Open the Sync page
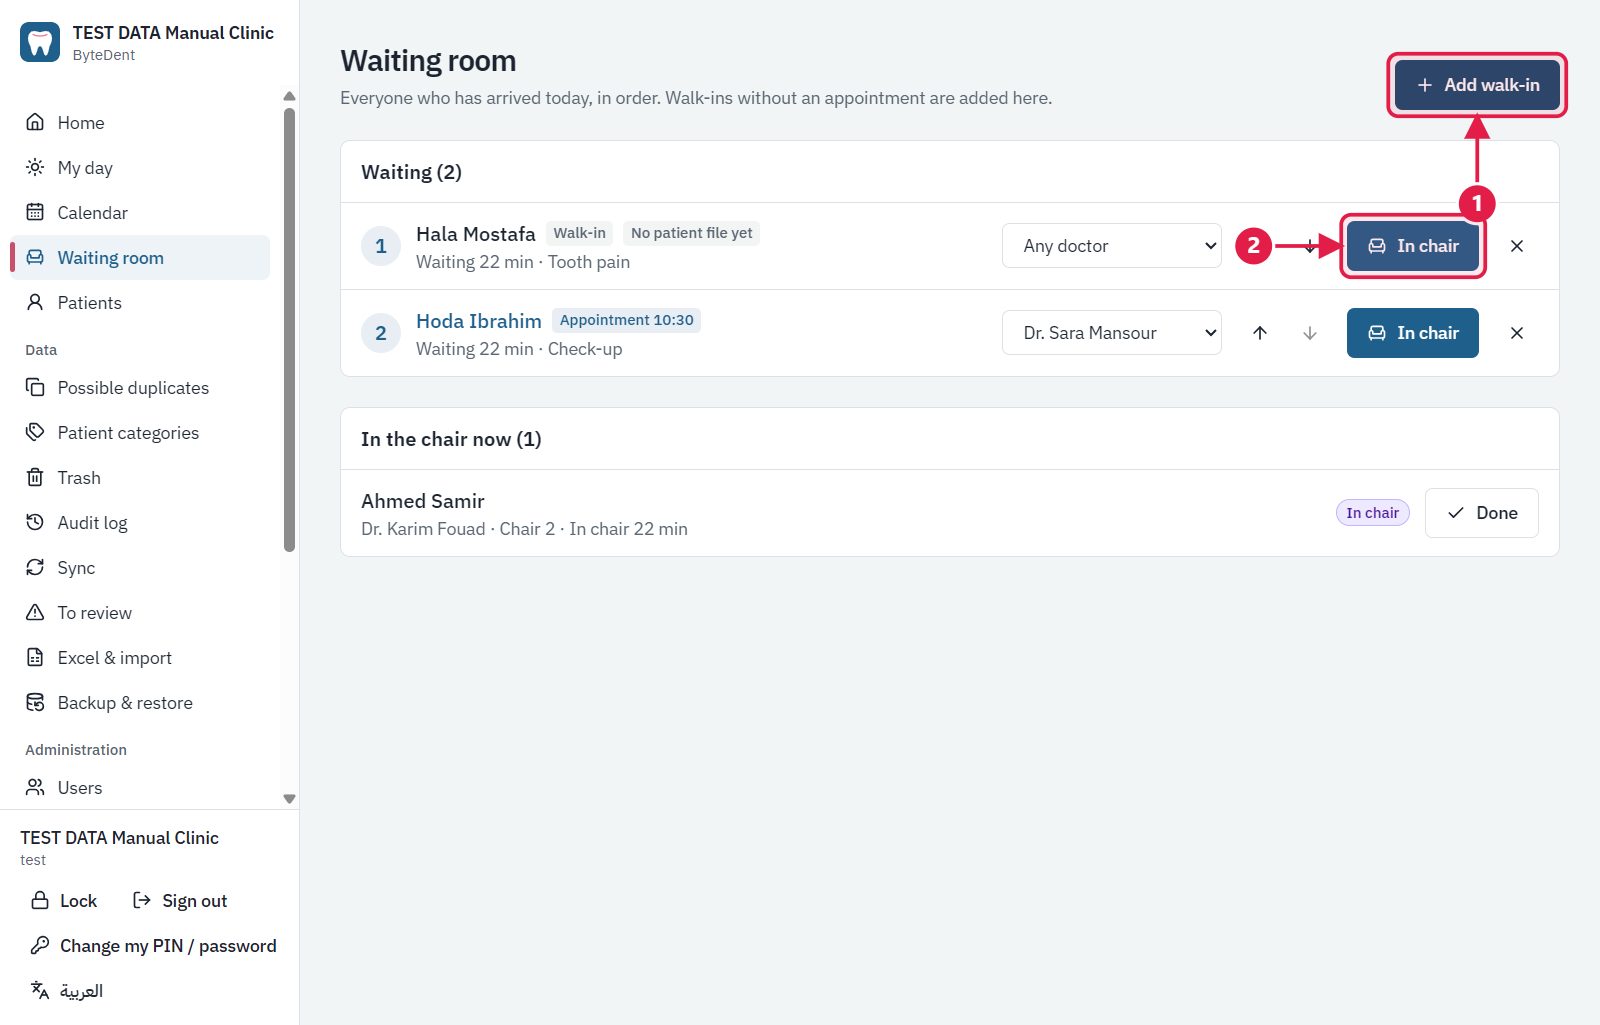This screenshot has height=1025, width=1600. (140, 568)
